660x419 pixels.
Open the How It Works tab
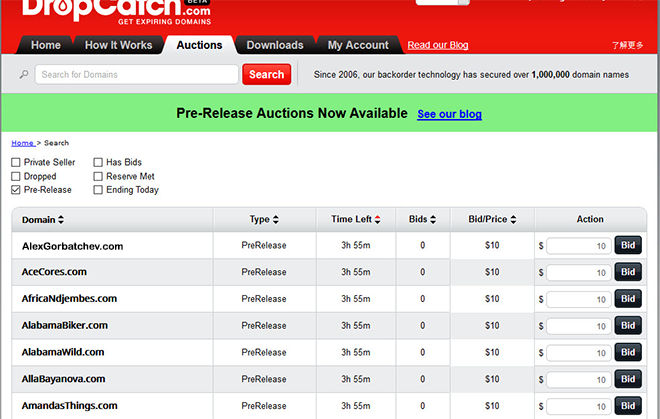(118, 45)
